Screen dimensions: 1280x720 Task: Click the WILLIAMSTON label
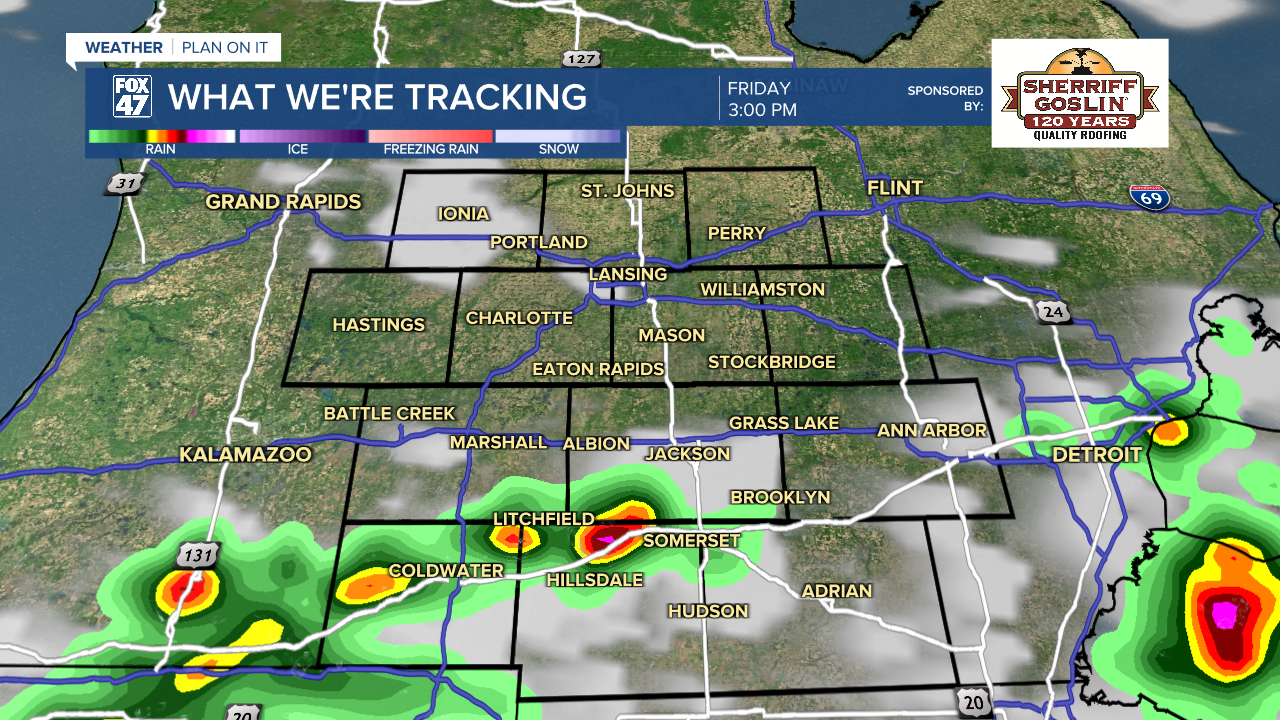[763, 289]
